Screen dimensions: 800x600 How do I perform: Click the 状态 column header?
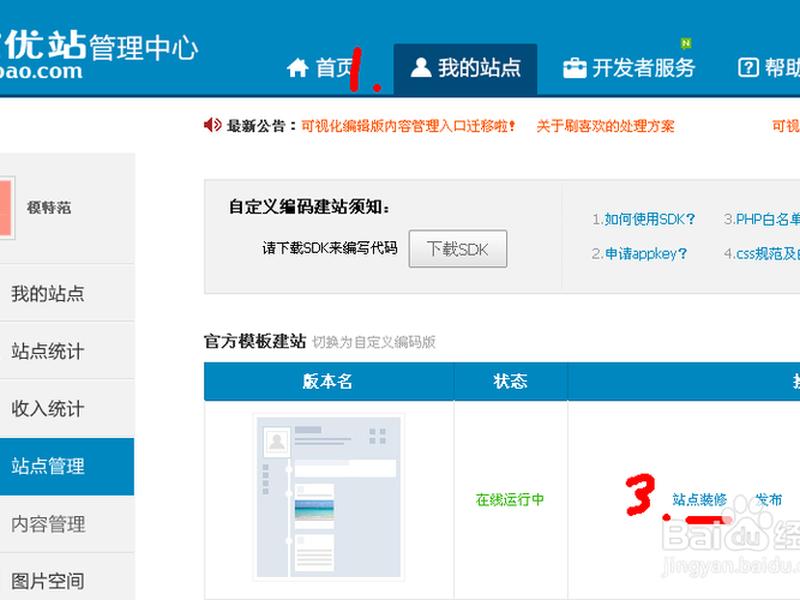click(510, 382)
